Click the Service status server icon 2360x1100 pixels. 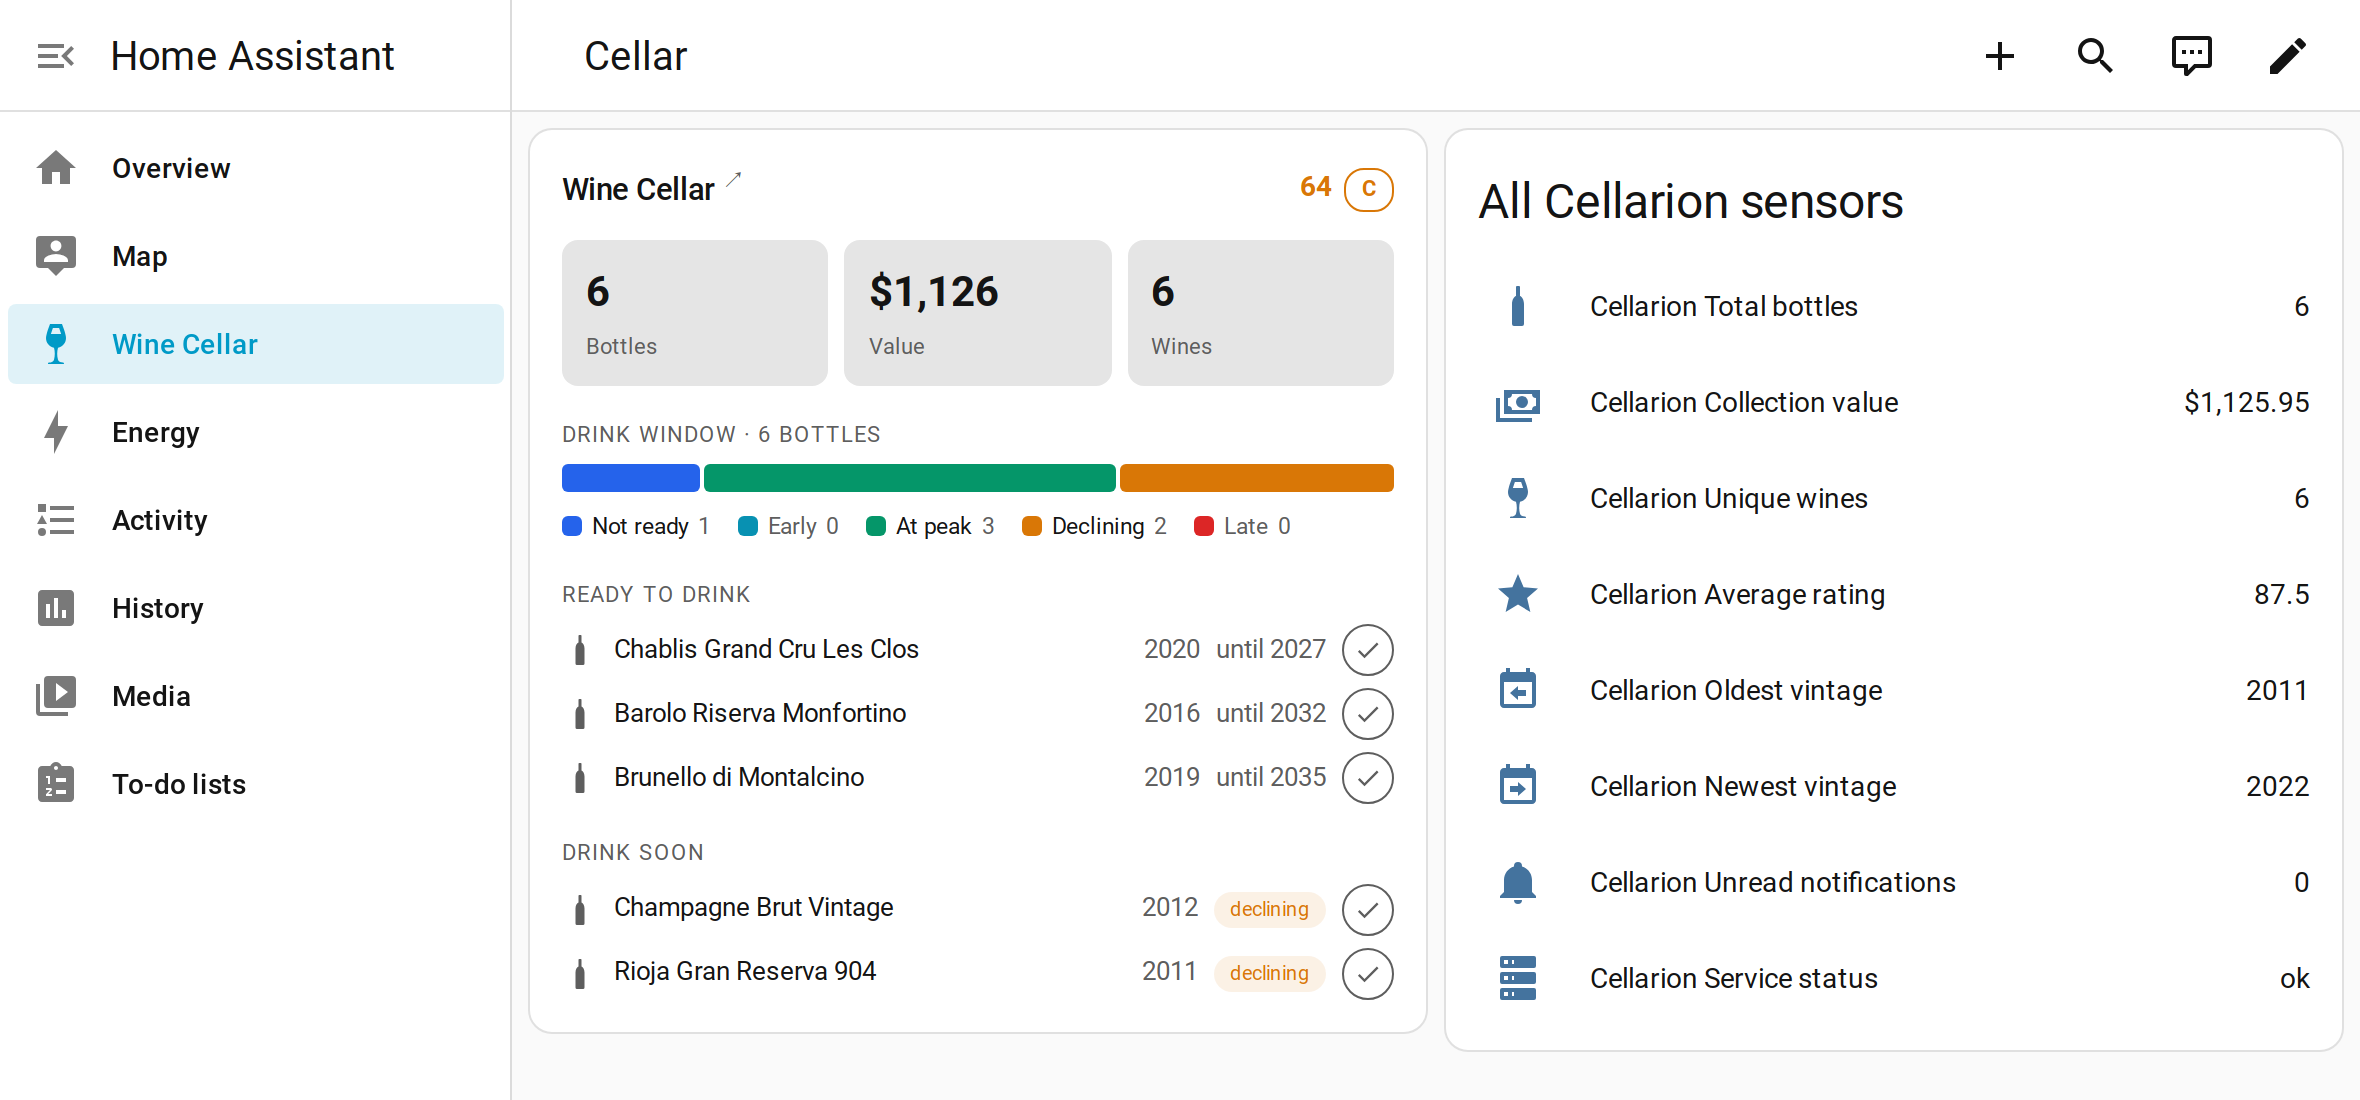1518,978
